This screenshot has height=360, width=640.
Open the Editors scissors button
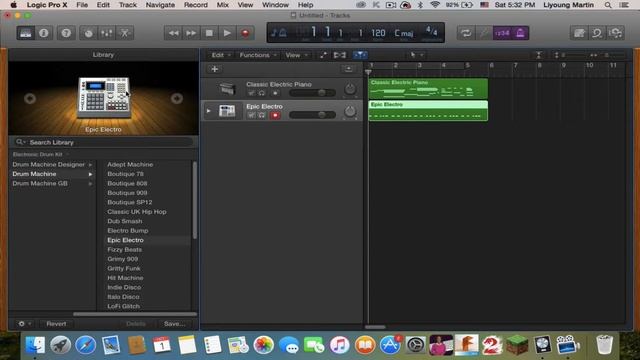pos(124,33)
